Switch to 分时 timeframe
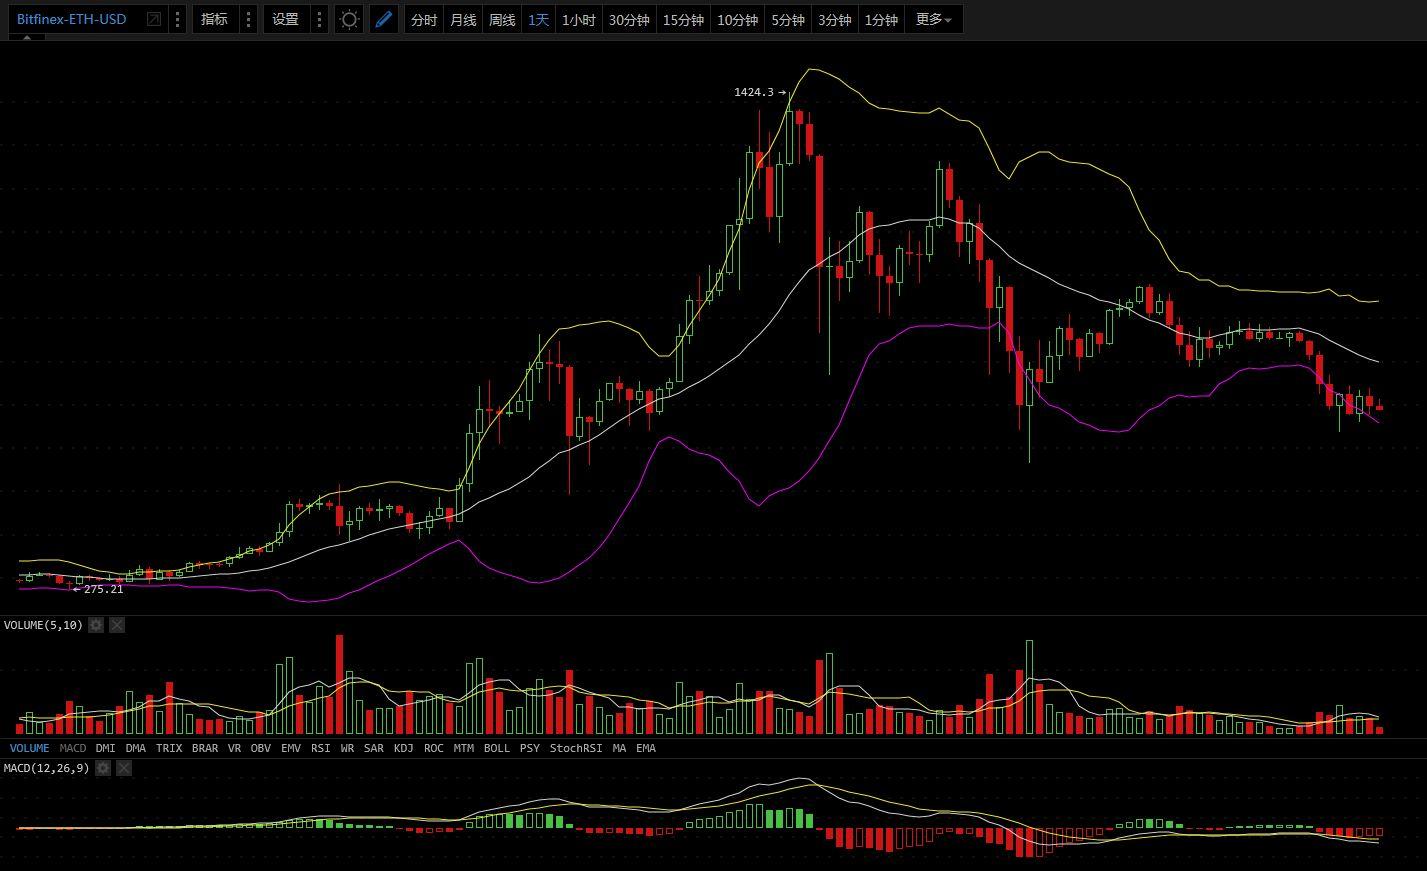Viewport: 1427px width, 871px height. click(424, 20)
